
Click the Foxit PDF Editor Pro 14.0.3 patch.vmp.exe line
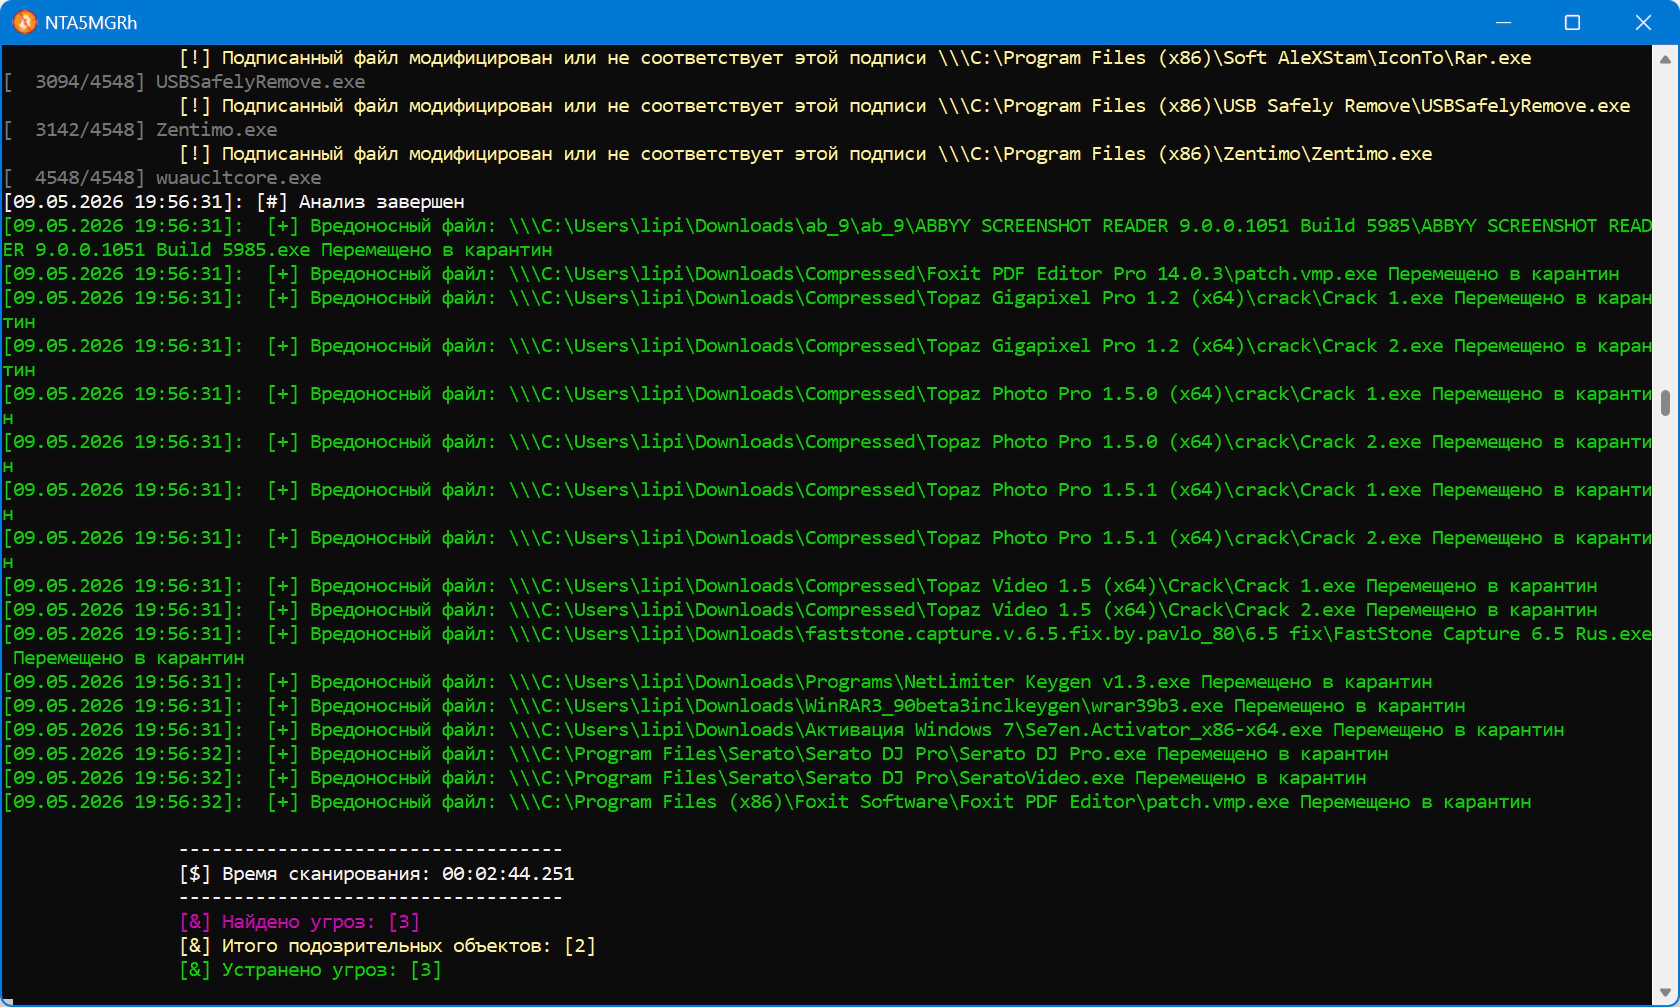811,274
